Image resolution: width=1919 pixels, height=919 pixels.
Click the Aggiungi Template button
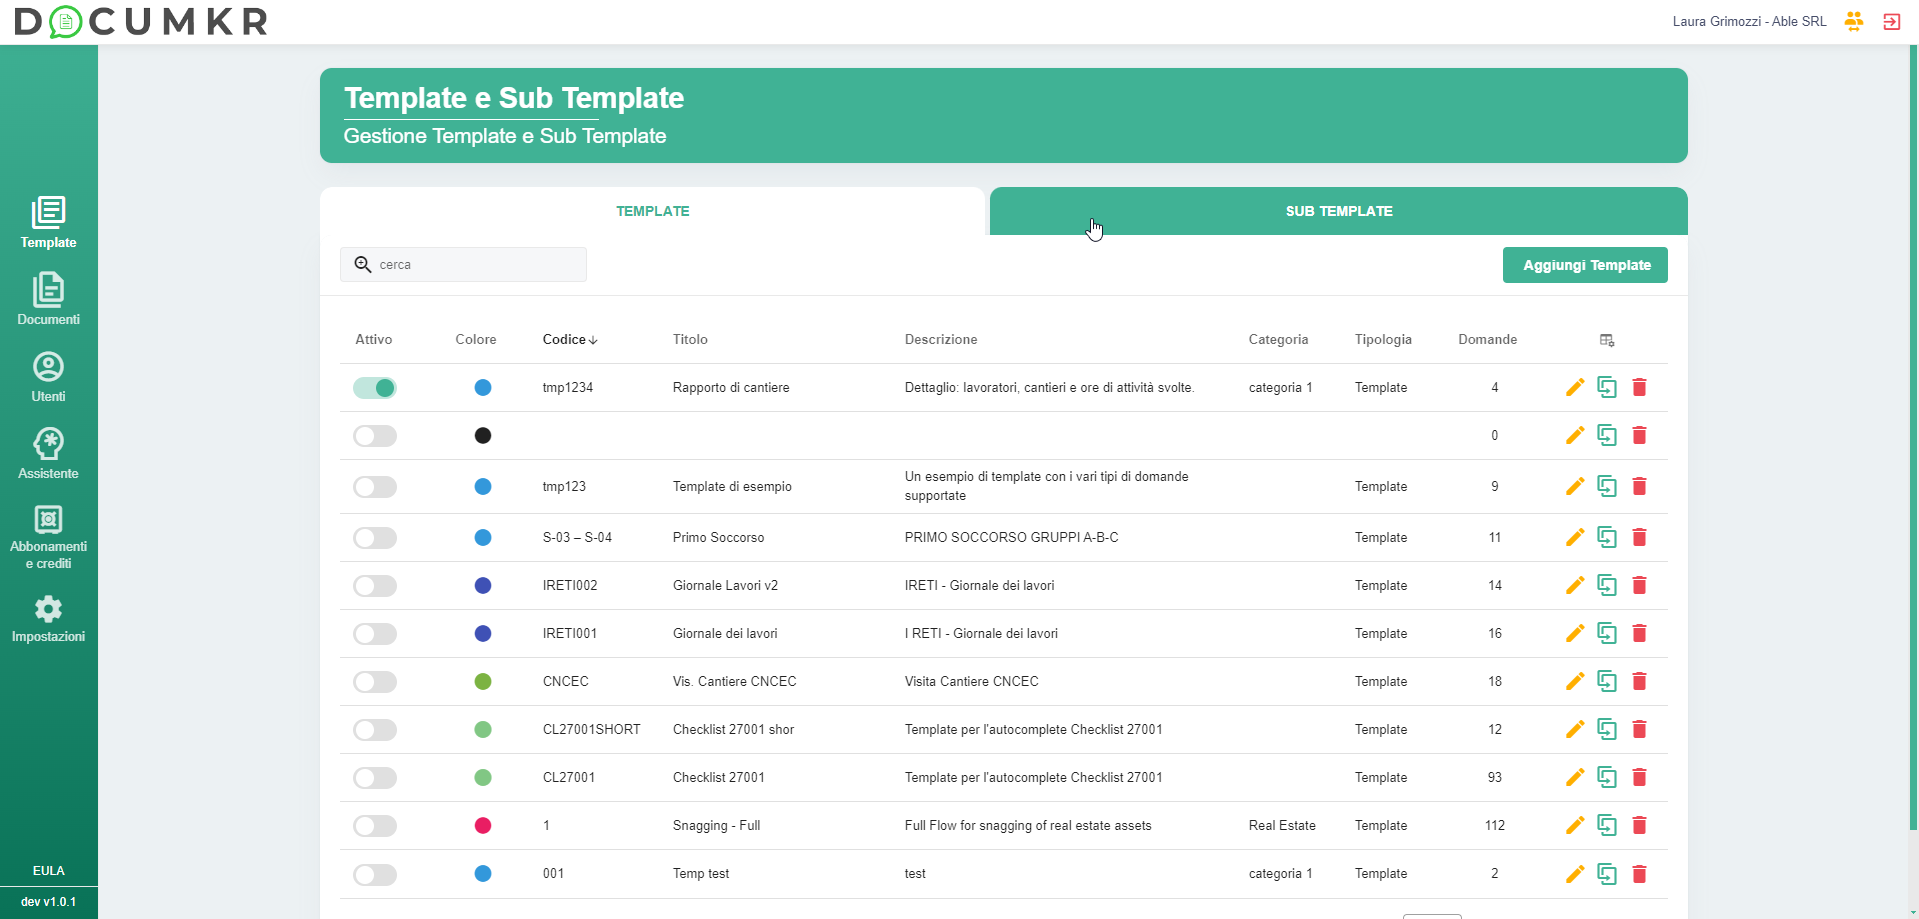(1585, 265)
